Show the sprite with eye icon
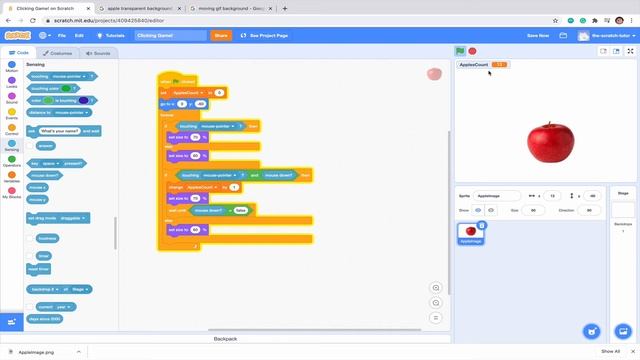This screenshot has height=360, width=640. coord(478,210)
